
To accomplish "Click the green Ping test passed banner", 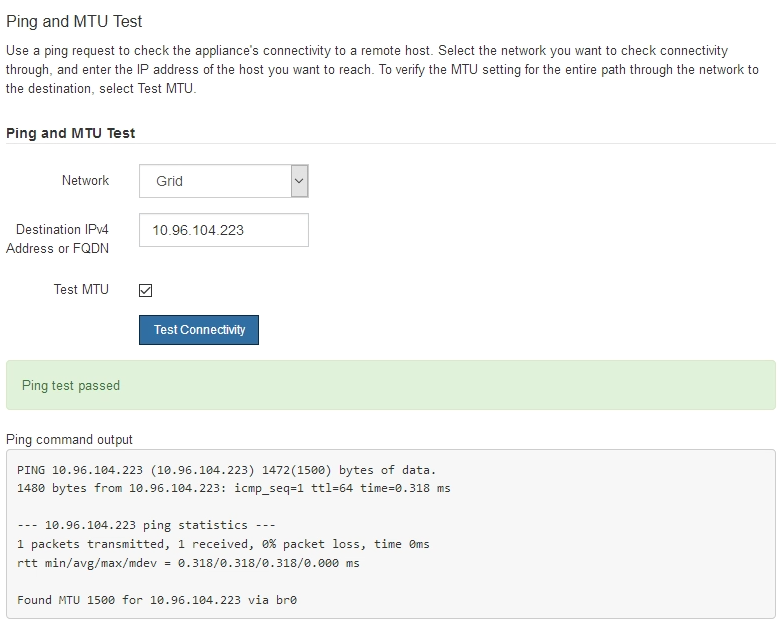I will tap(390, 385).
